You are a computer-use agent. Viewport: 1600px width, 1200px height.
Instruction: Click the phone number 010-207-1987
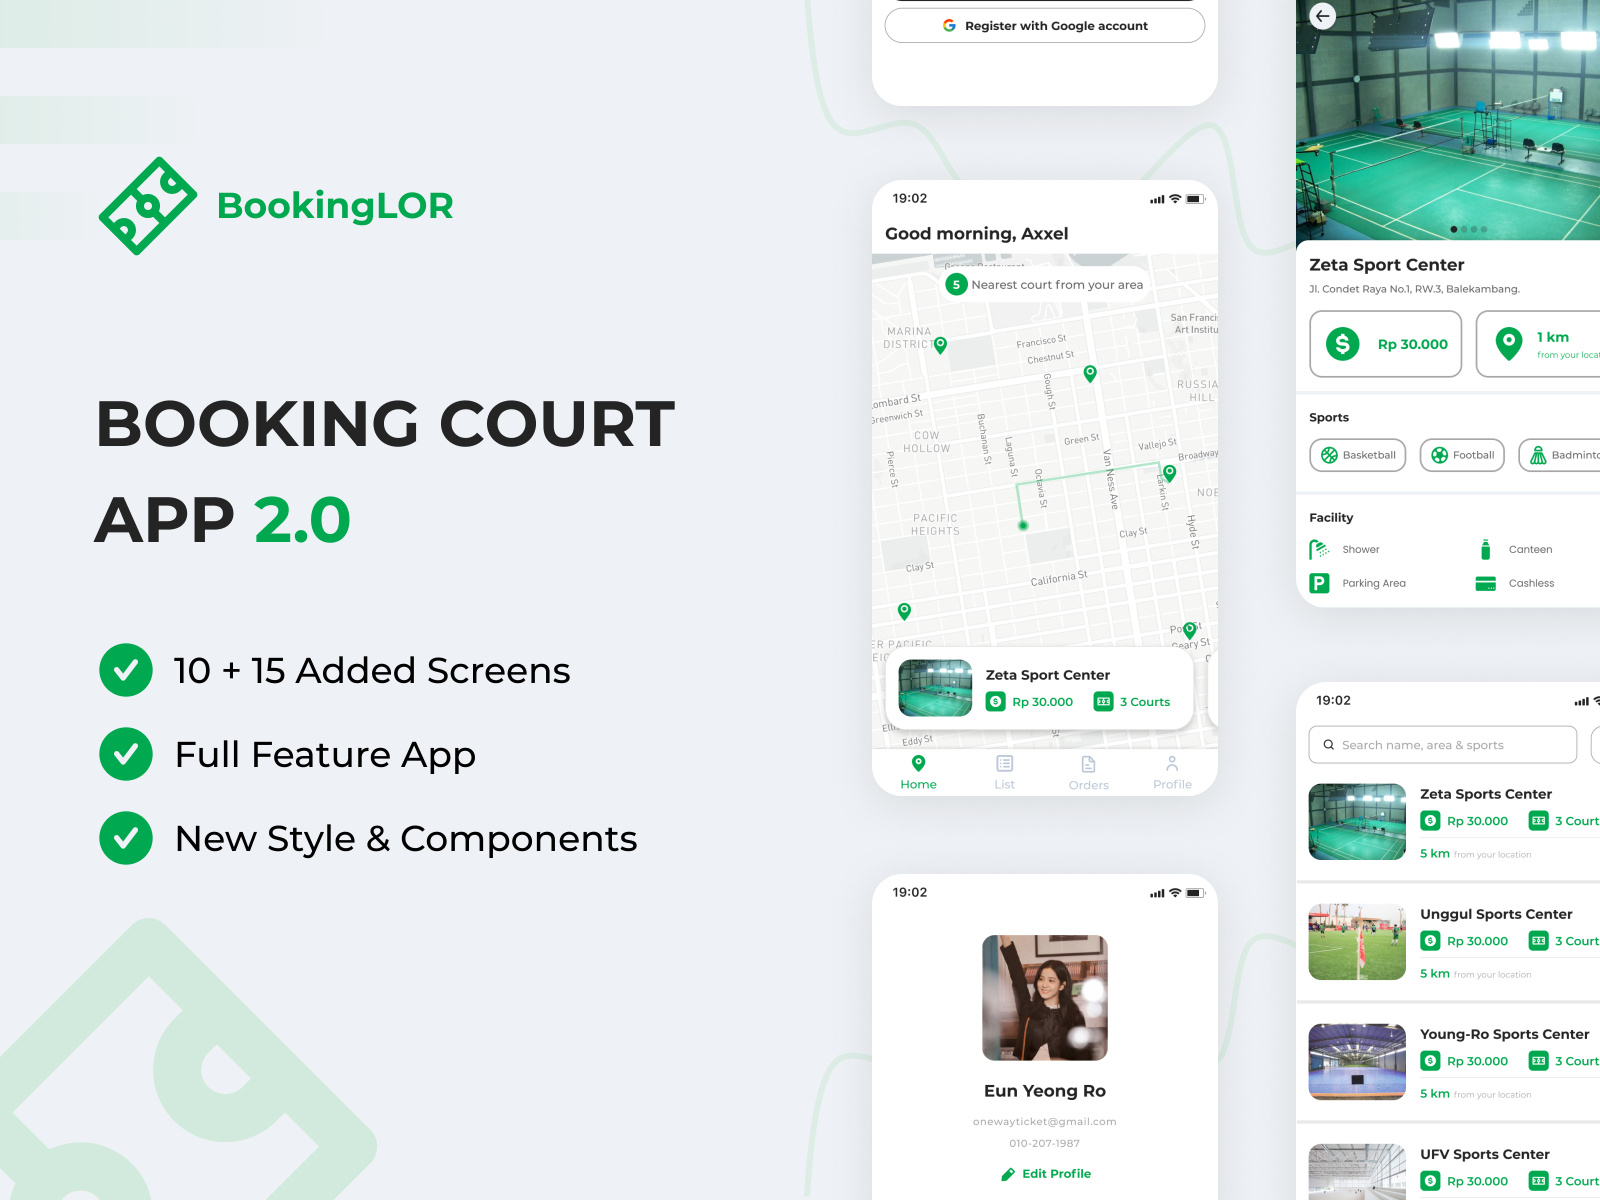pos(1045,1144)
